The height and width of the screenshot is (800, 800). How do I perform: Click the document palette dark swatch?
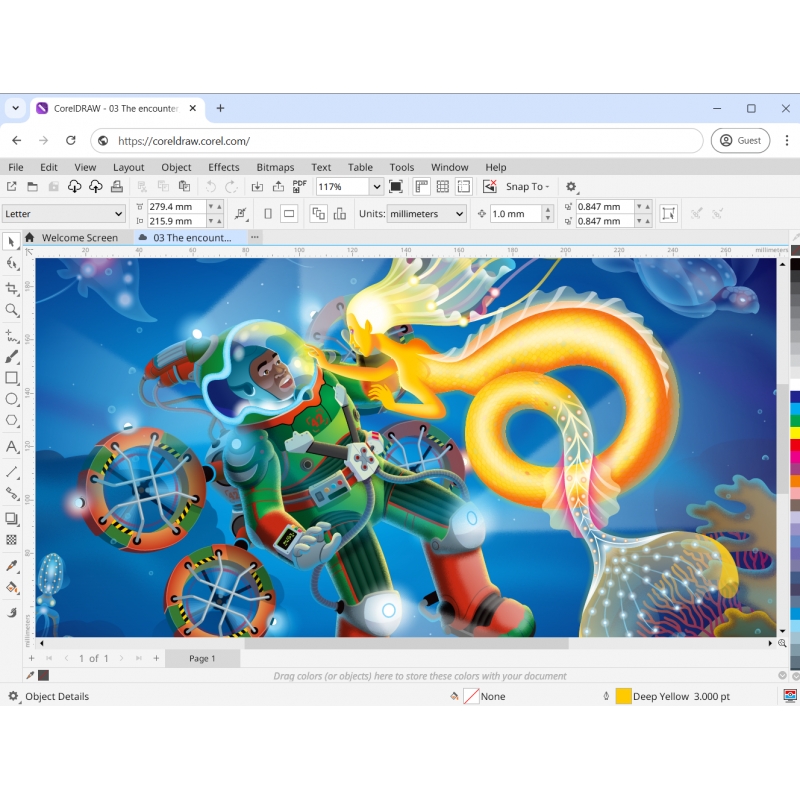(x=44, y=676)
